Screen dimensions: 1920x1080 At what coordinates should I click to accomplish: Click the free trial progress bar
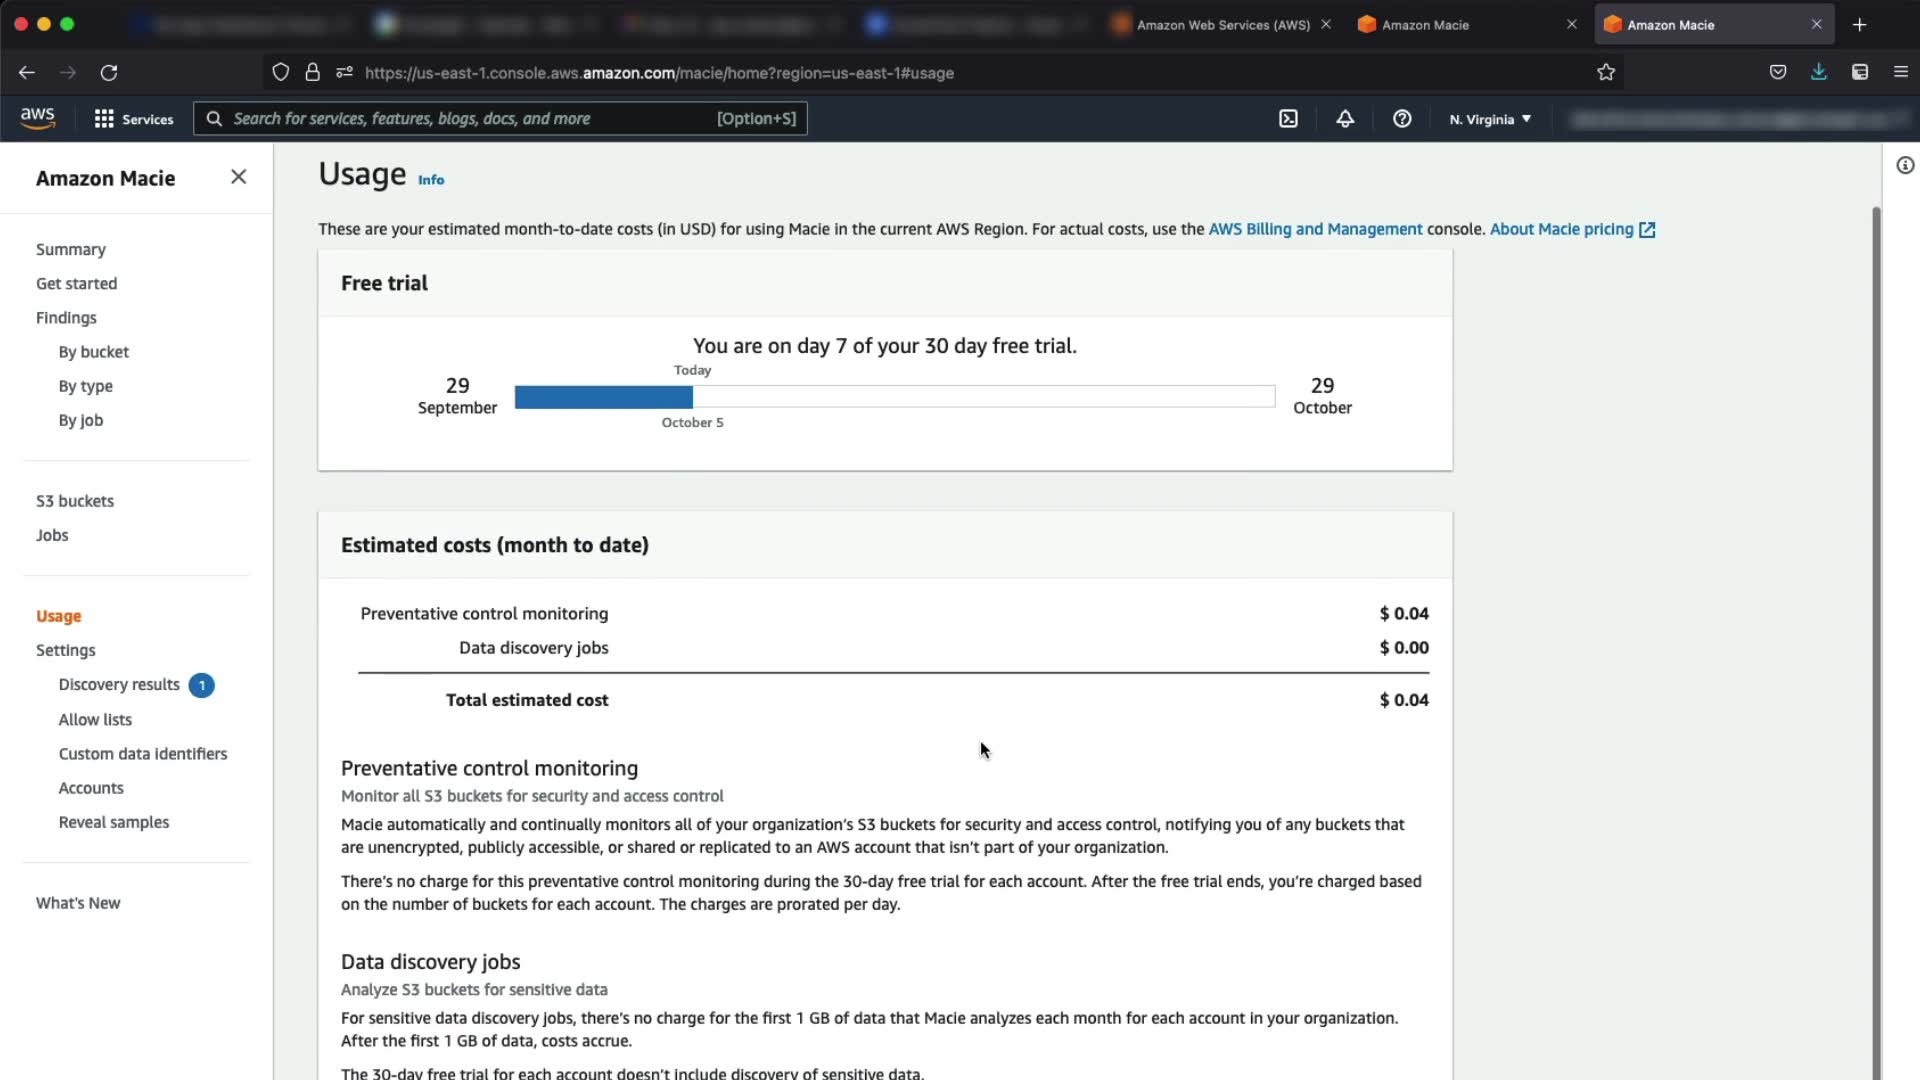[x=894, y=397]
